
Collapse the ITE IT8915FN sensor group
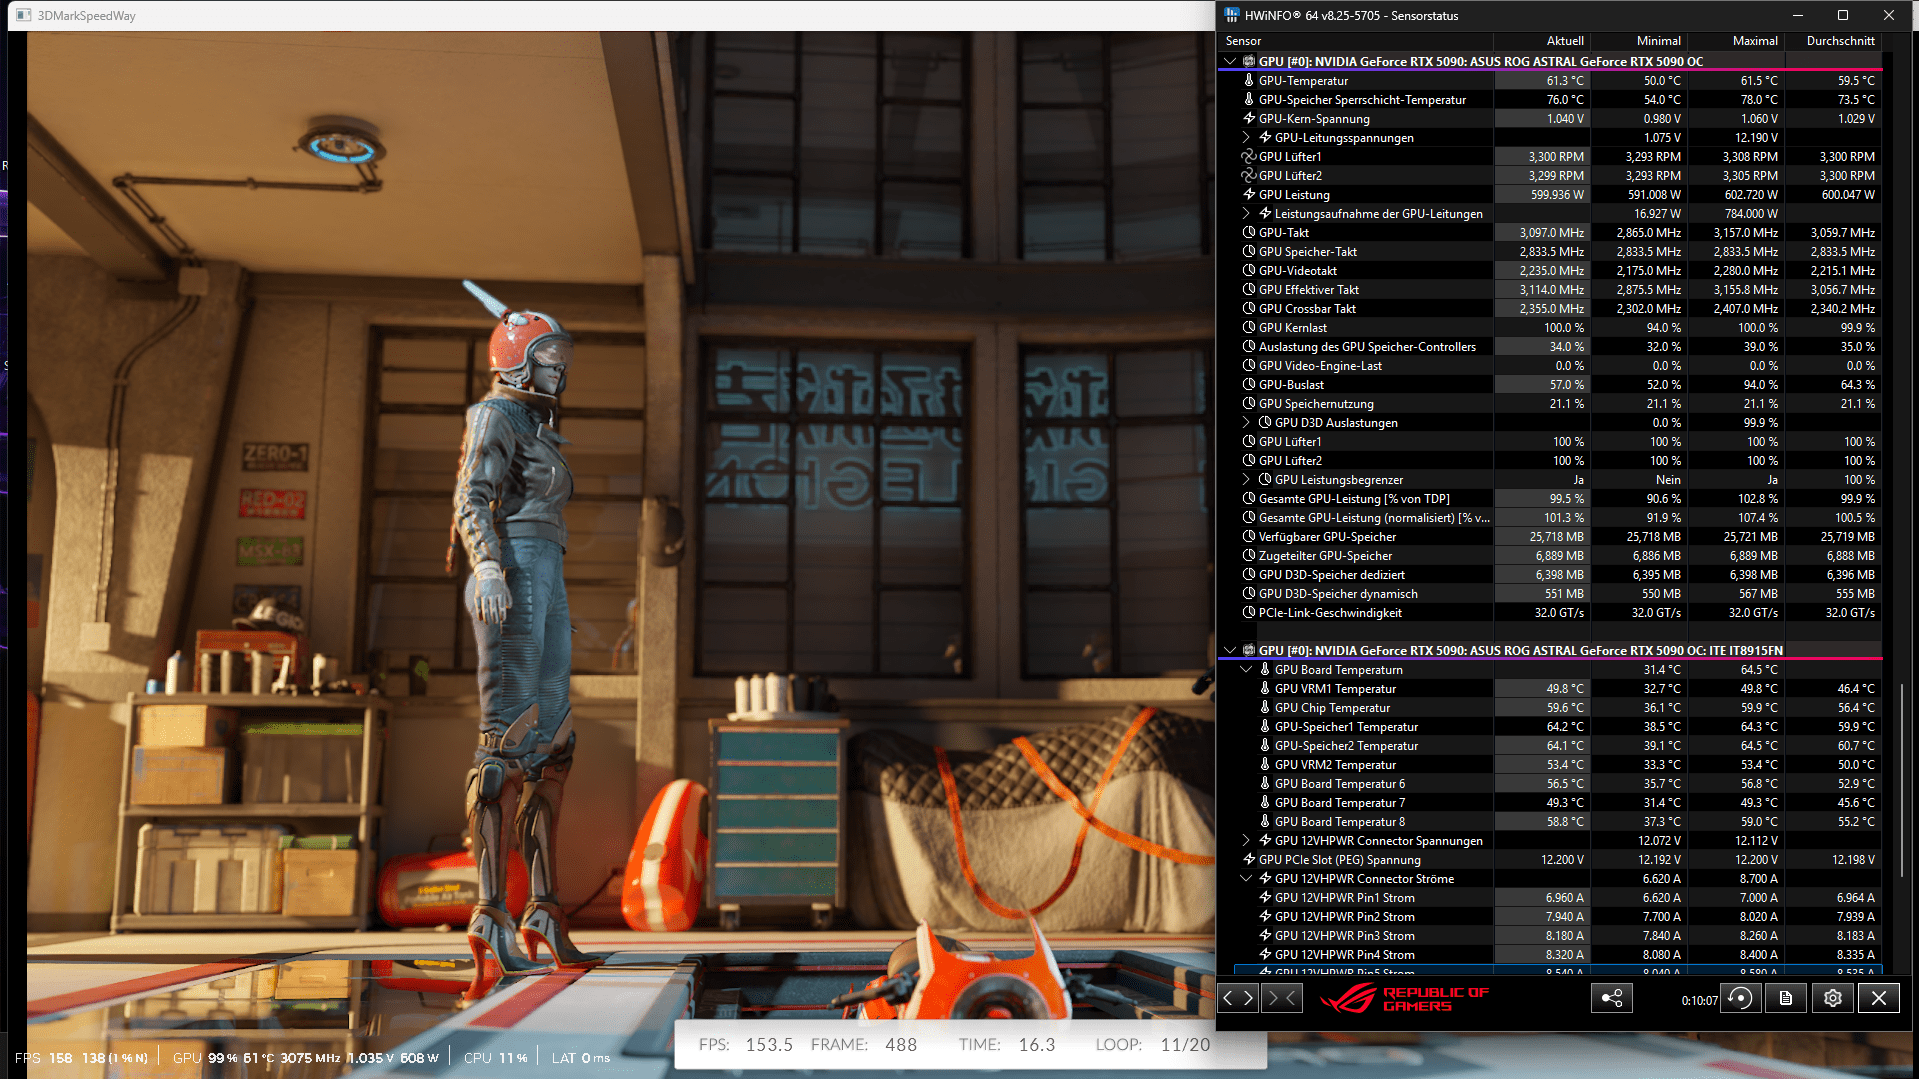tap(1230, 650)
